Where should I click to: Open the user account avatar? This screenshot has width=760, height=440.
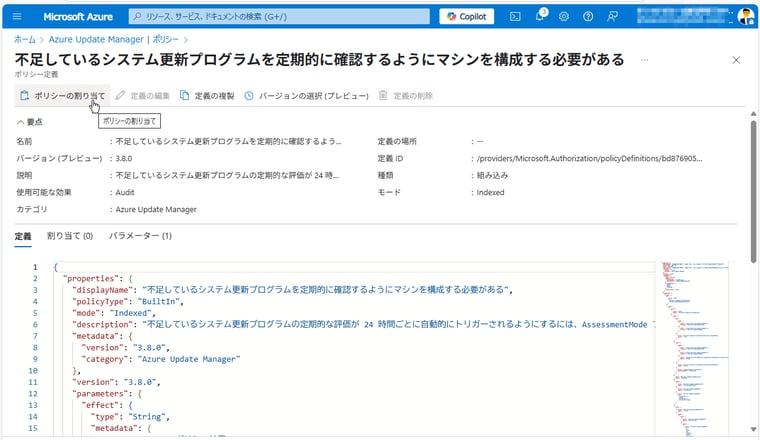[745, 16]
